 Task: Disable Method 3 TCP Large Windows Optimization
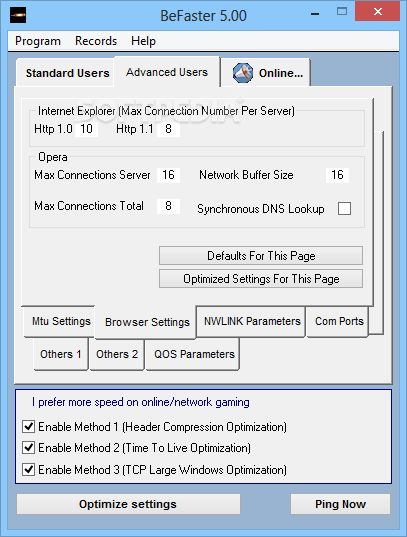(x=29, y=470)
